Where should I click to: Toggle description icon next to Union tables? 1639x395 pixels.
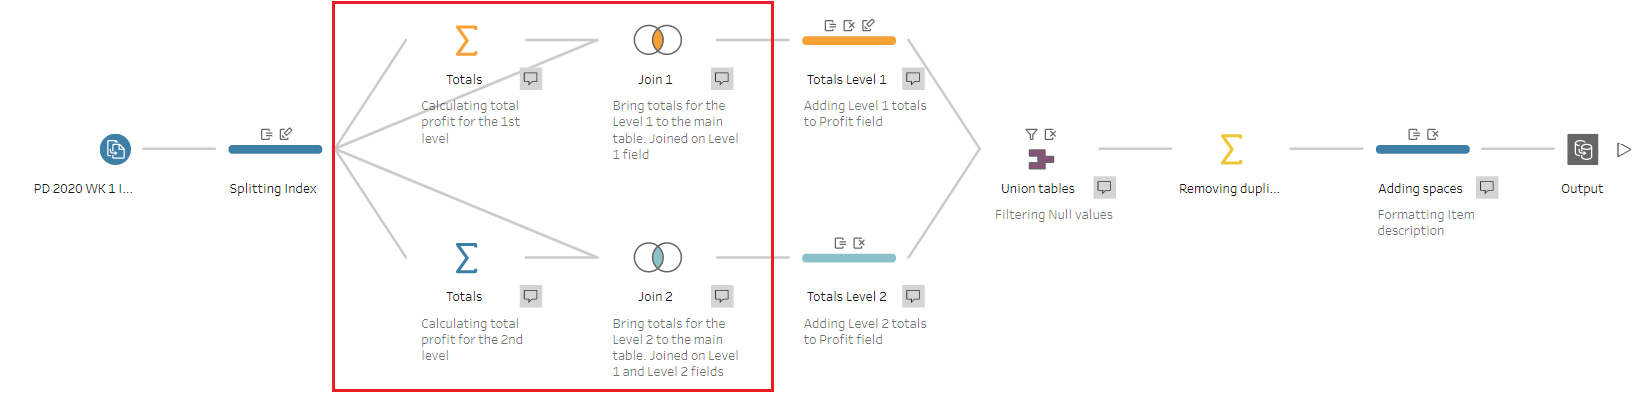click(x=1104, y=187)
